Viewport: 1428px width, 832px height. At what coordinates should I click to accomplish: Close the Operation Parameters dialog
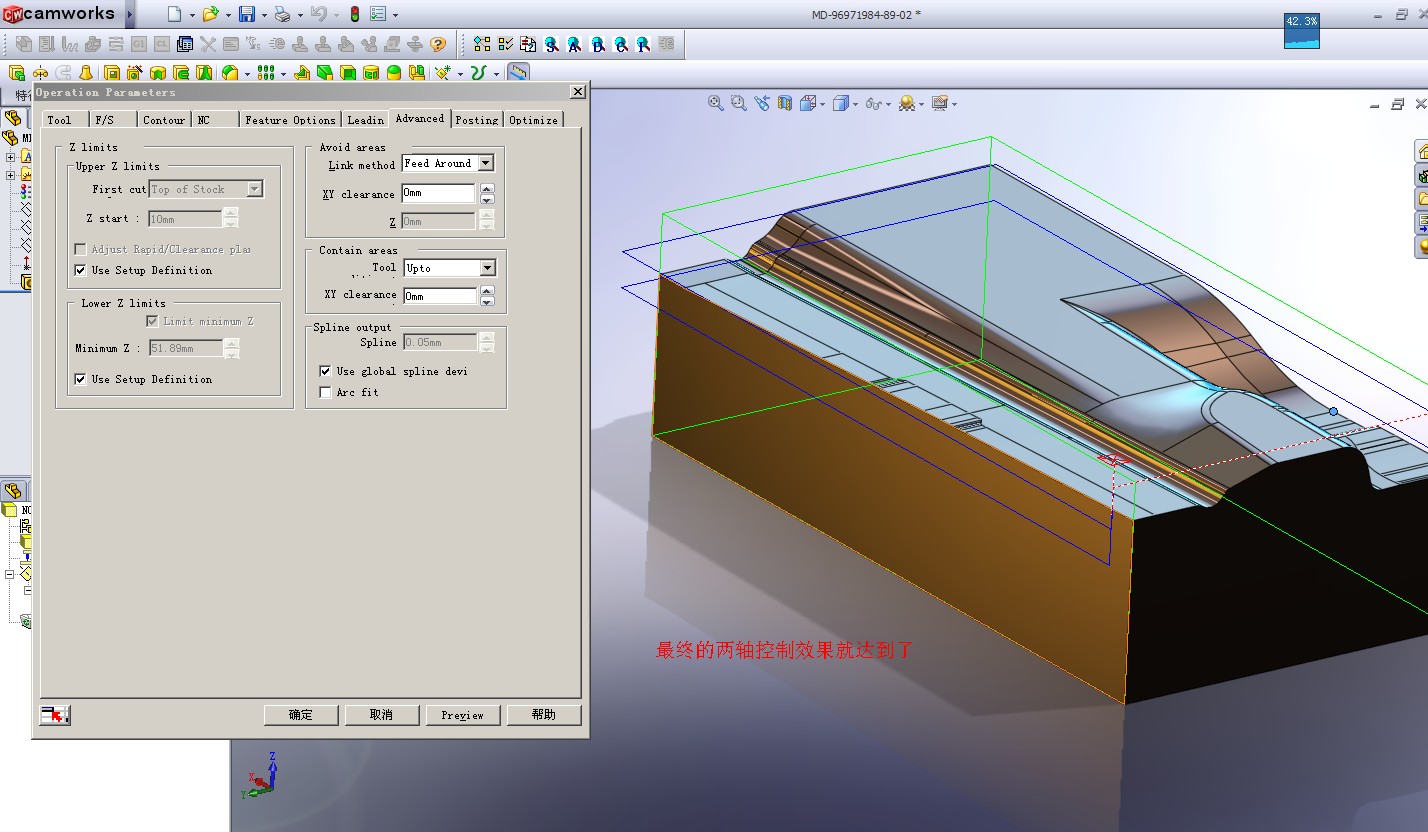click(577, 92)
